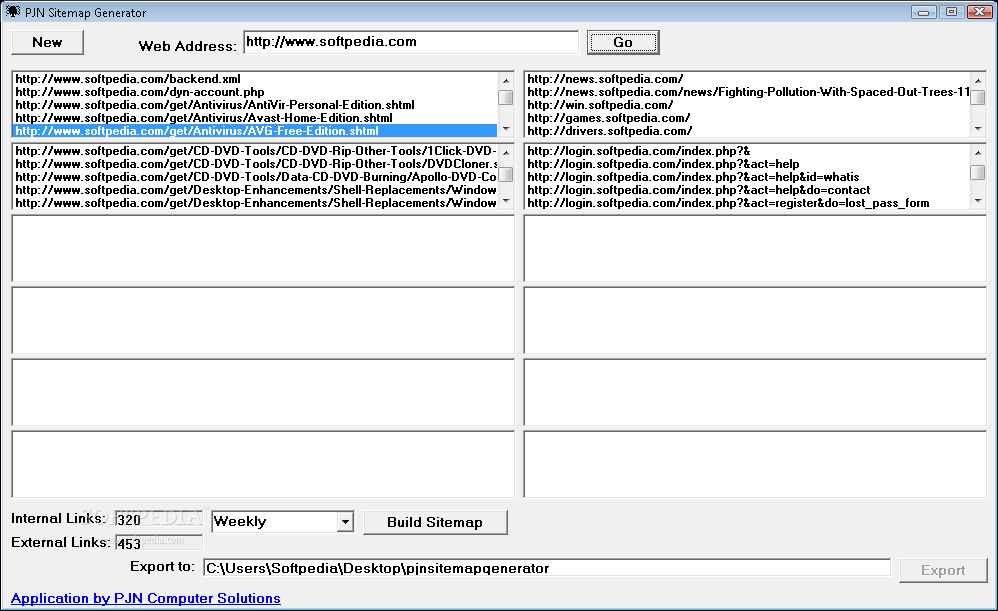Click scroll up arrow of backend.xml list
The image size is (998, 611).
pos(506,80)
